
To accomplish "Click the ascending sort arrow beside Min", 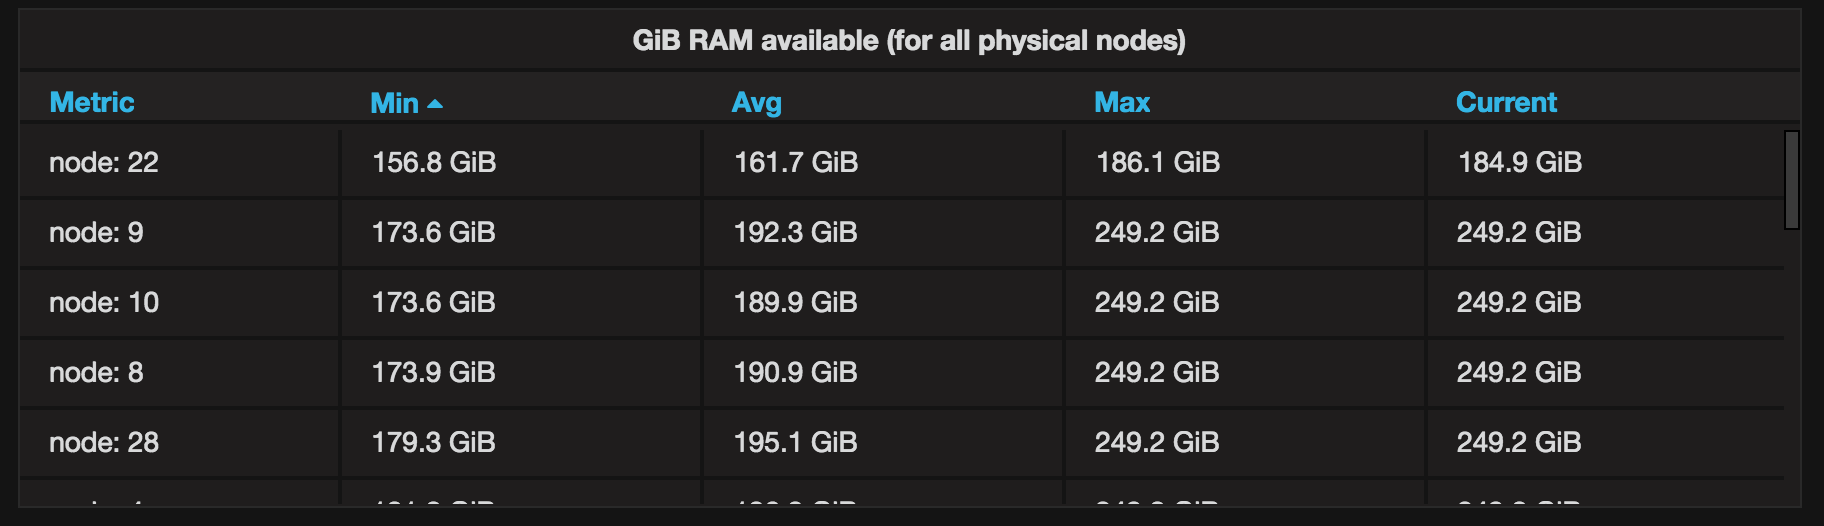I will click(x=435, y=104).
